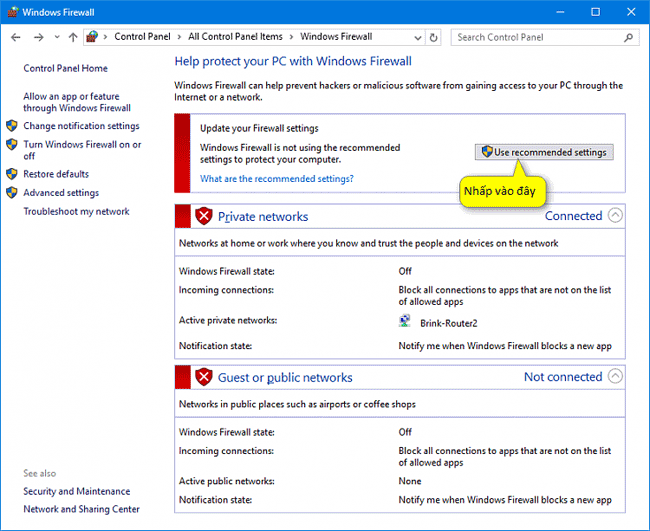Click Active private networks label
The width and height of the screenshot is (650, 531).
(x=228, y=320)
